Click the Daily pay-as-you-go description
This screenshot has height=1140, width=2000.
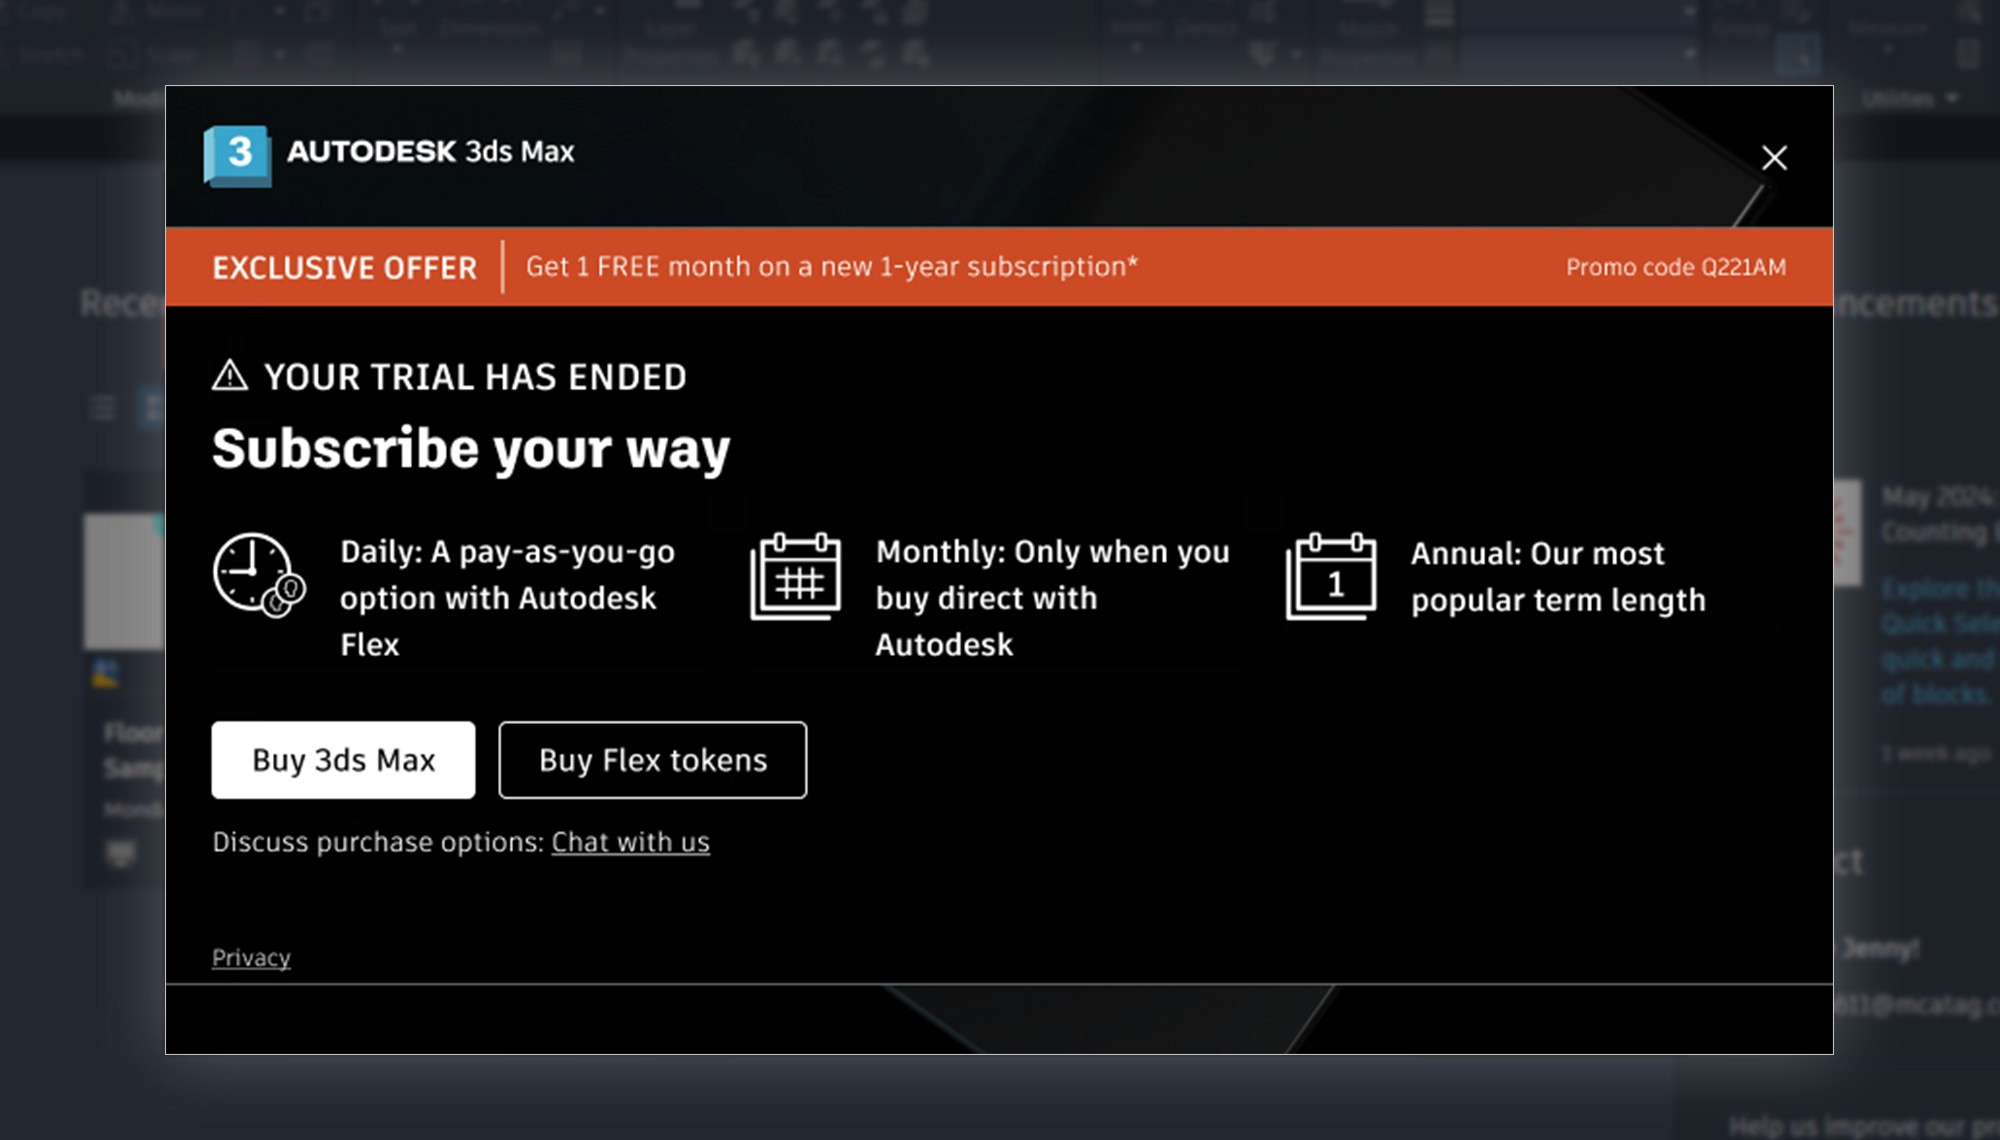(508, 598)
